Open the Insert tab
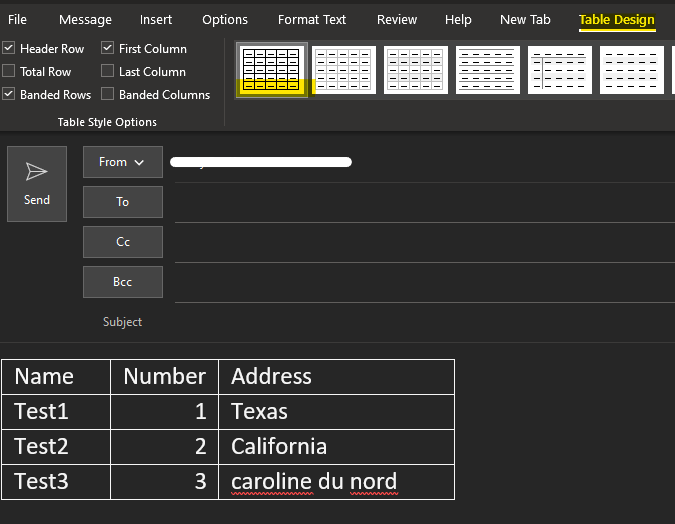The height and width of the screenshot is (524, 675). (156, 19)
